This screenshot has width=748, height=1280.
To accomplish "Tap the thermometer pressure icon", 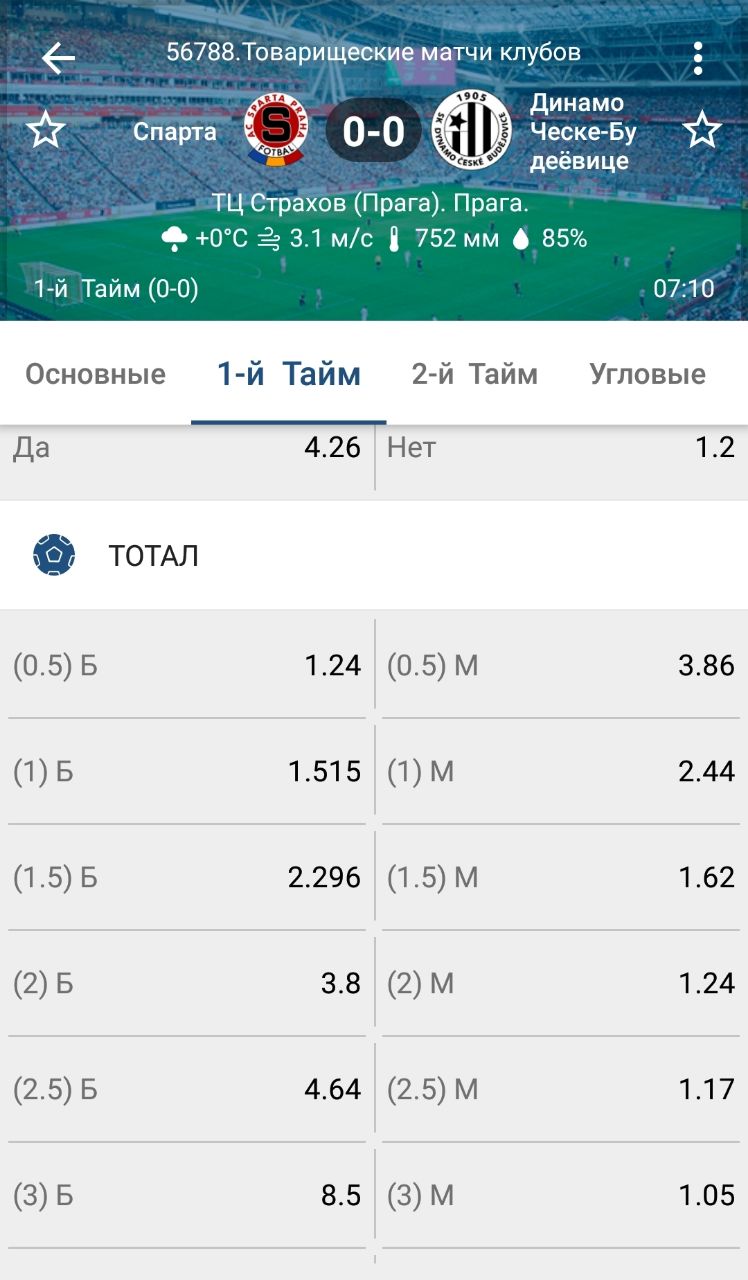I will click(394, 238).
